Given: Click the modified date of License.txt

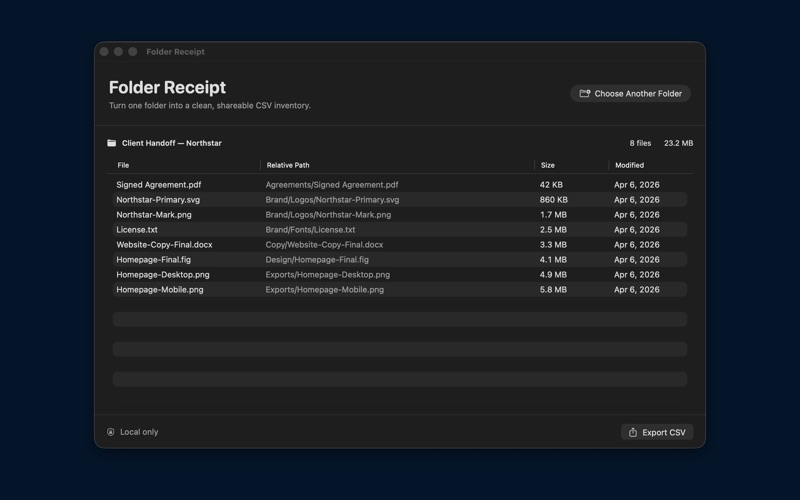Looking at the screenshot, I should 637,230.
